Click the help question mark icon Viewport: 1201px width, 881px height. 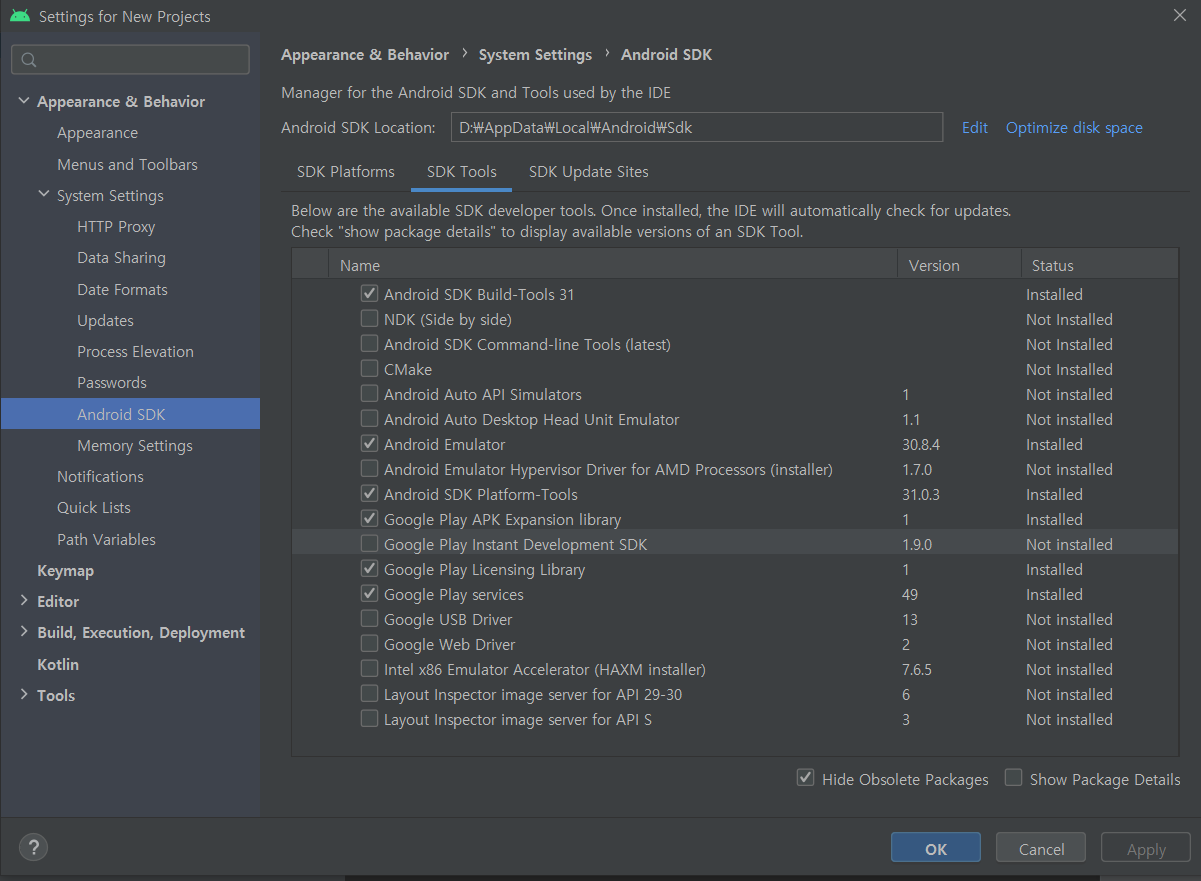(x=33, y=848)
